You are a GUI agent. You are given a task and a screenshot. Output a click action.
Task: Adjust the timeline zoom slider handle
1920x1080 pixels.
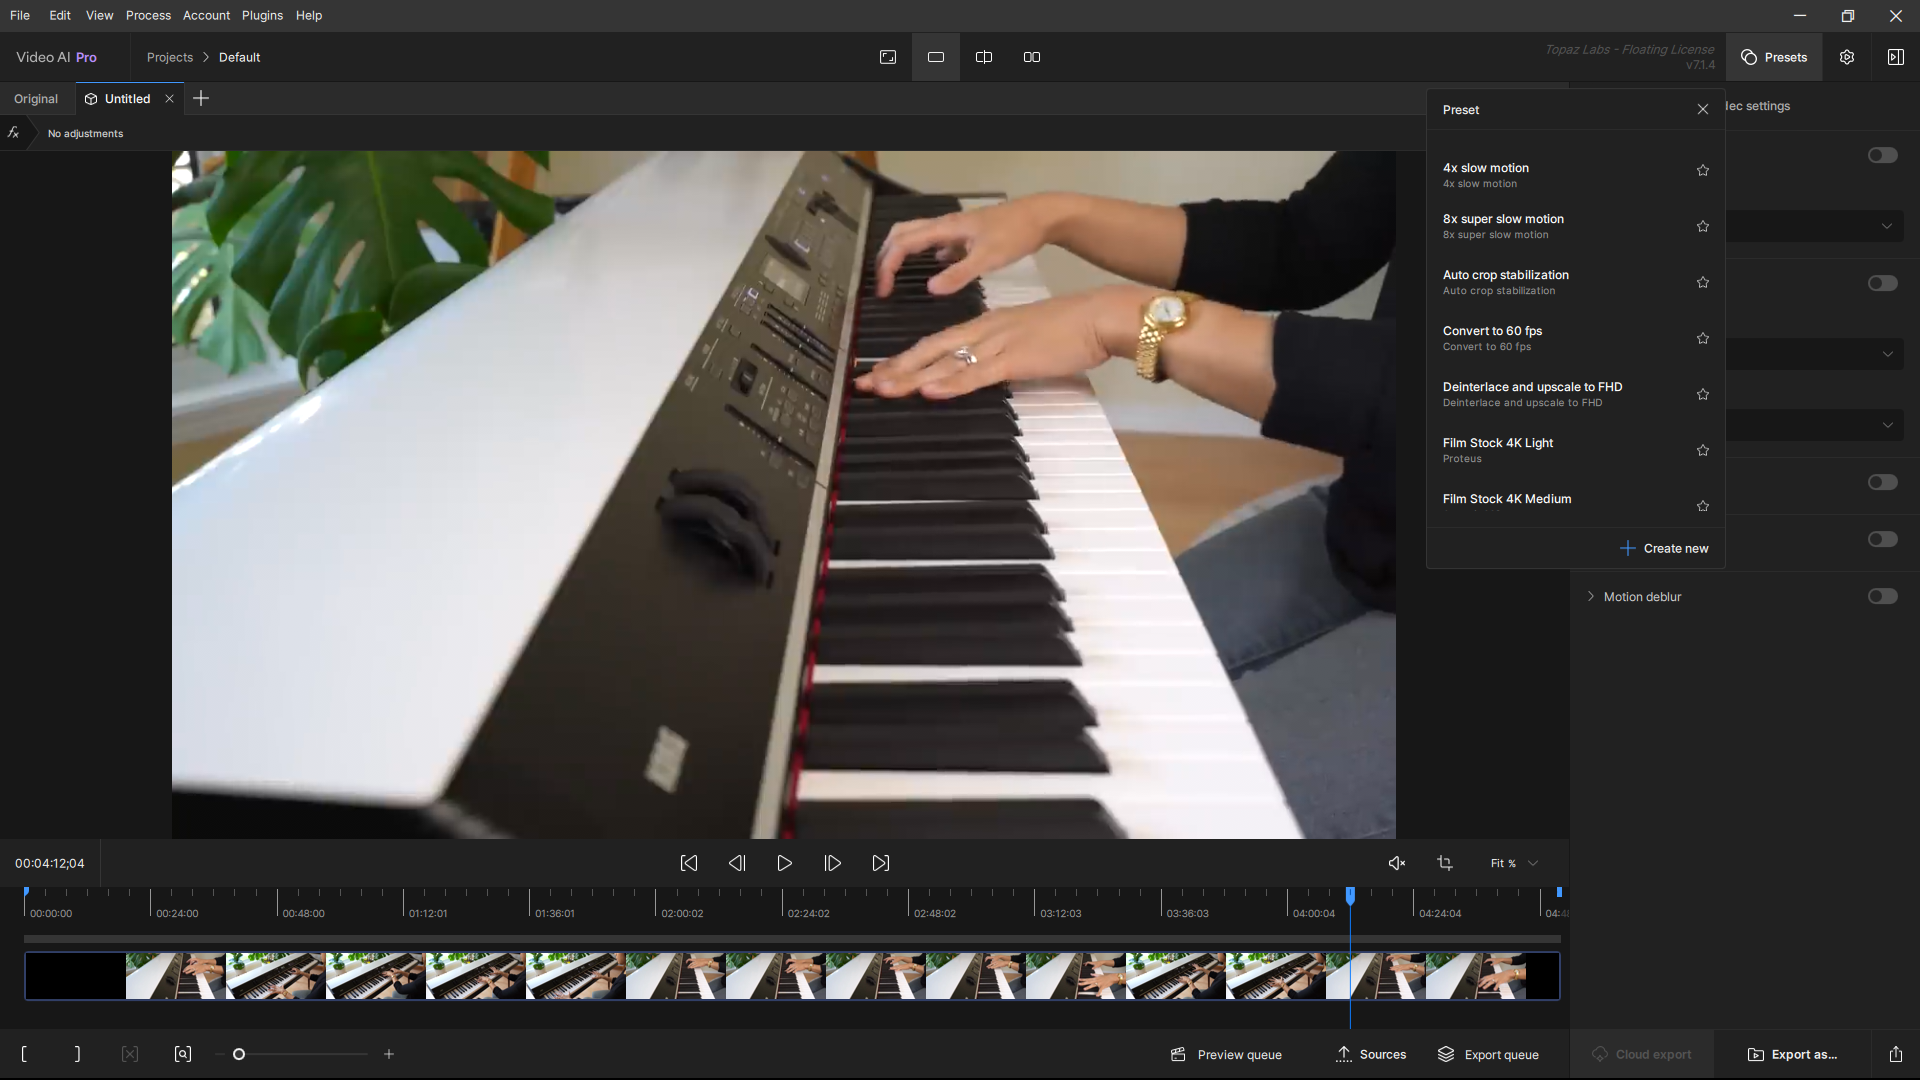point(239,1054)
